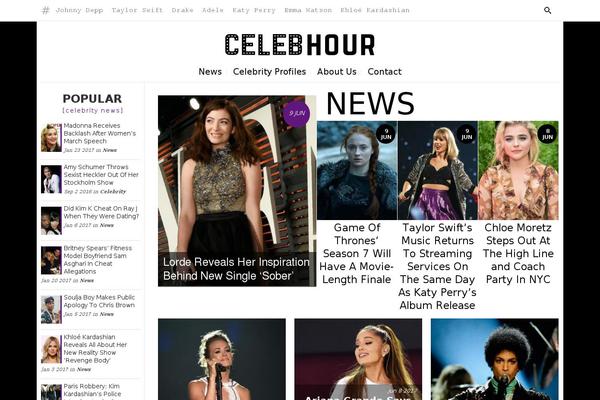The height and width of the screenshot is (400, 600).
Task: Click the Taylor Swift performance image
Action: [438, 170]
